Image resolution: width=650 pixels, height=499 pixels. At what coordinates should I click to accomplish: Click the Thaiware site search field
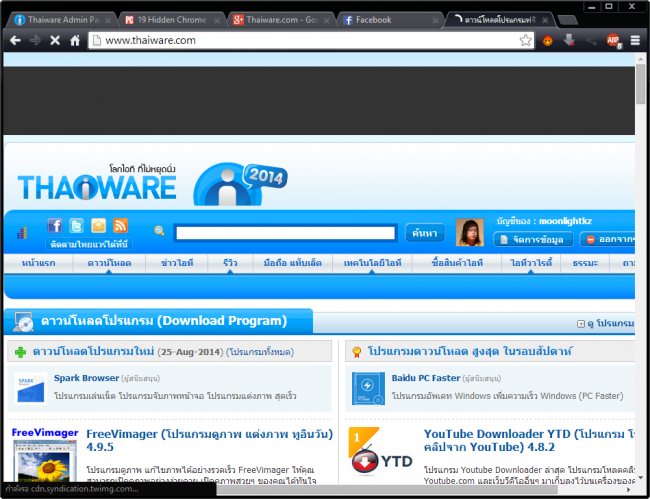tap(285, 233)
